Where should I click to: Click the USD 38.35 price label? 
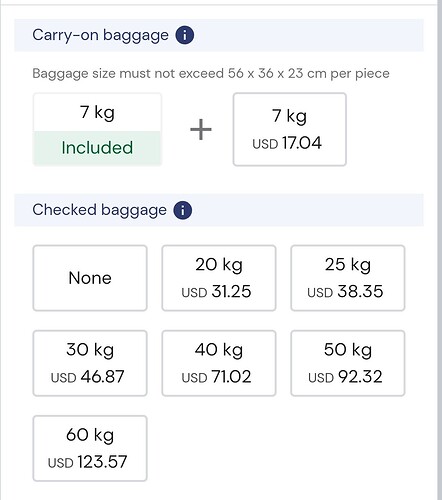(x=345, y=291)
